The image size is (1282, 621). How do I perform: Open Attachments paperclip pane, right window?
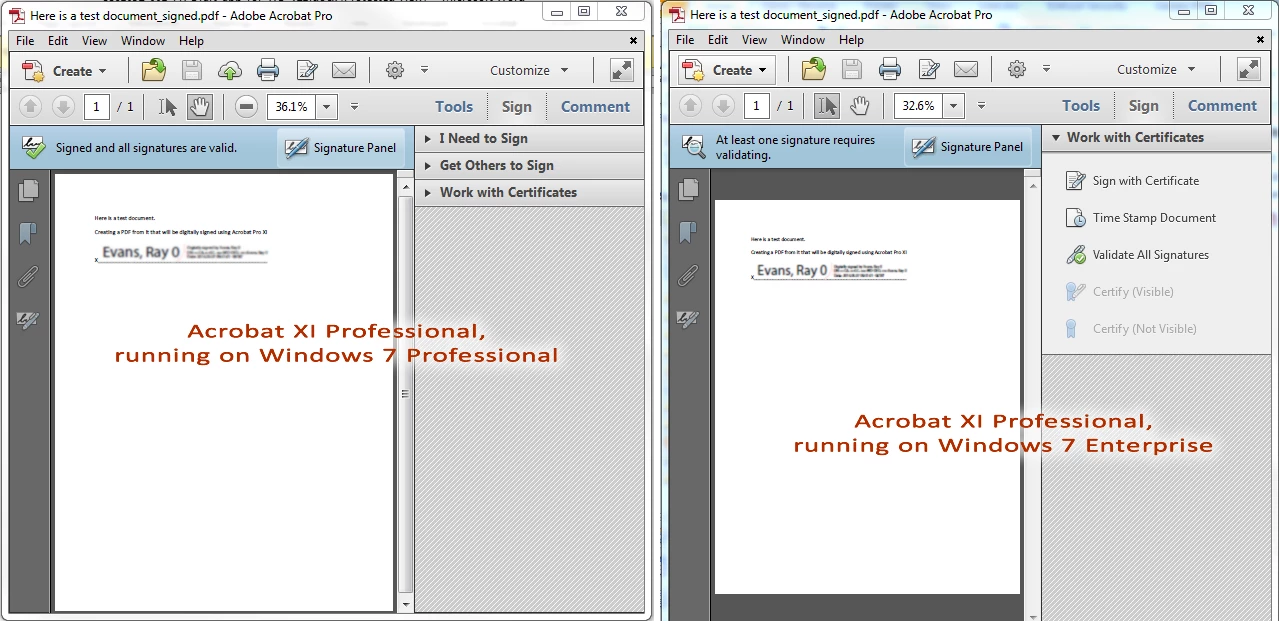[x=688, y=276]
